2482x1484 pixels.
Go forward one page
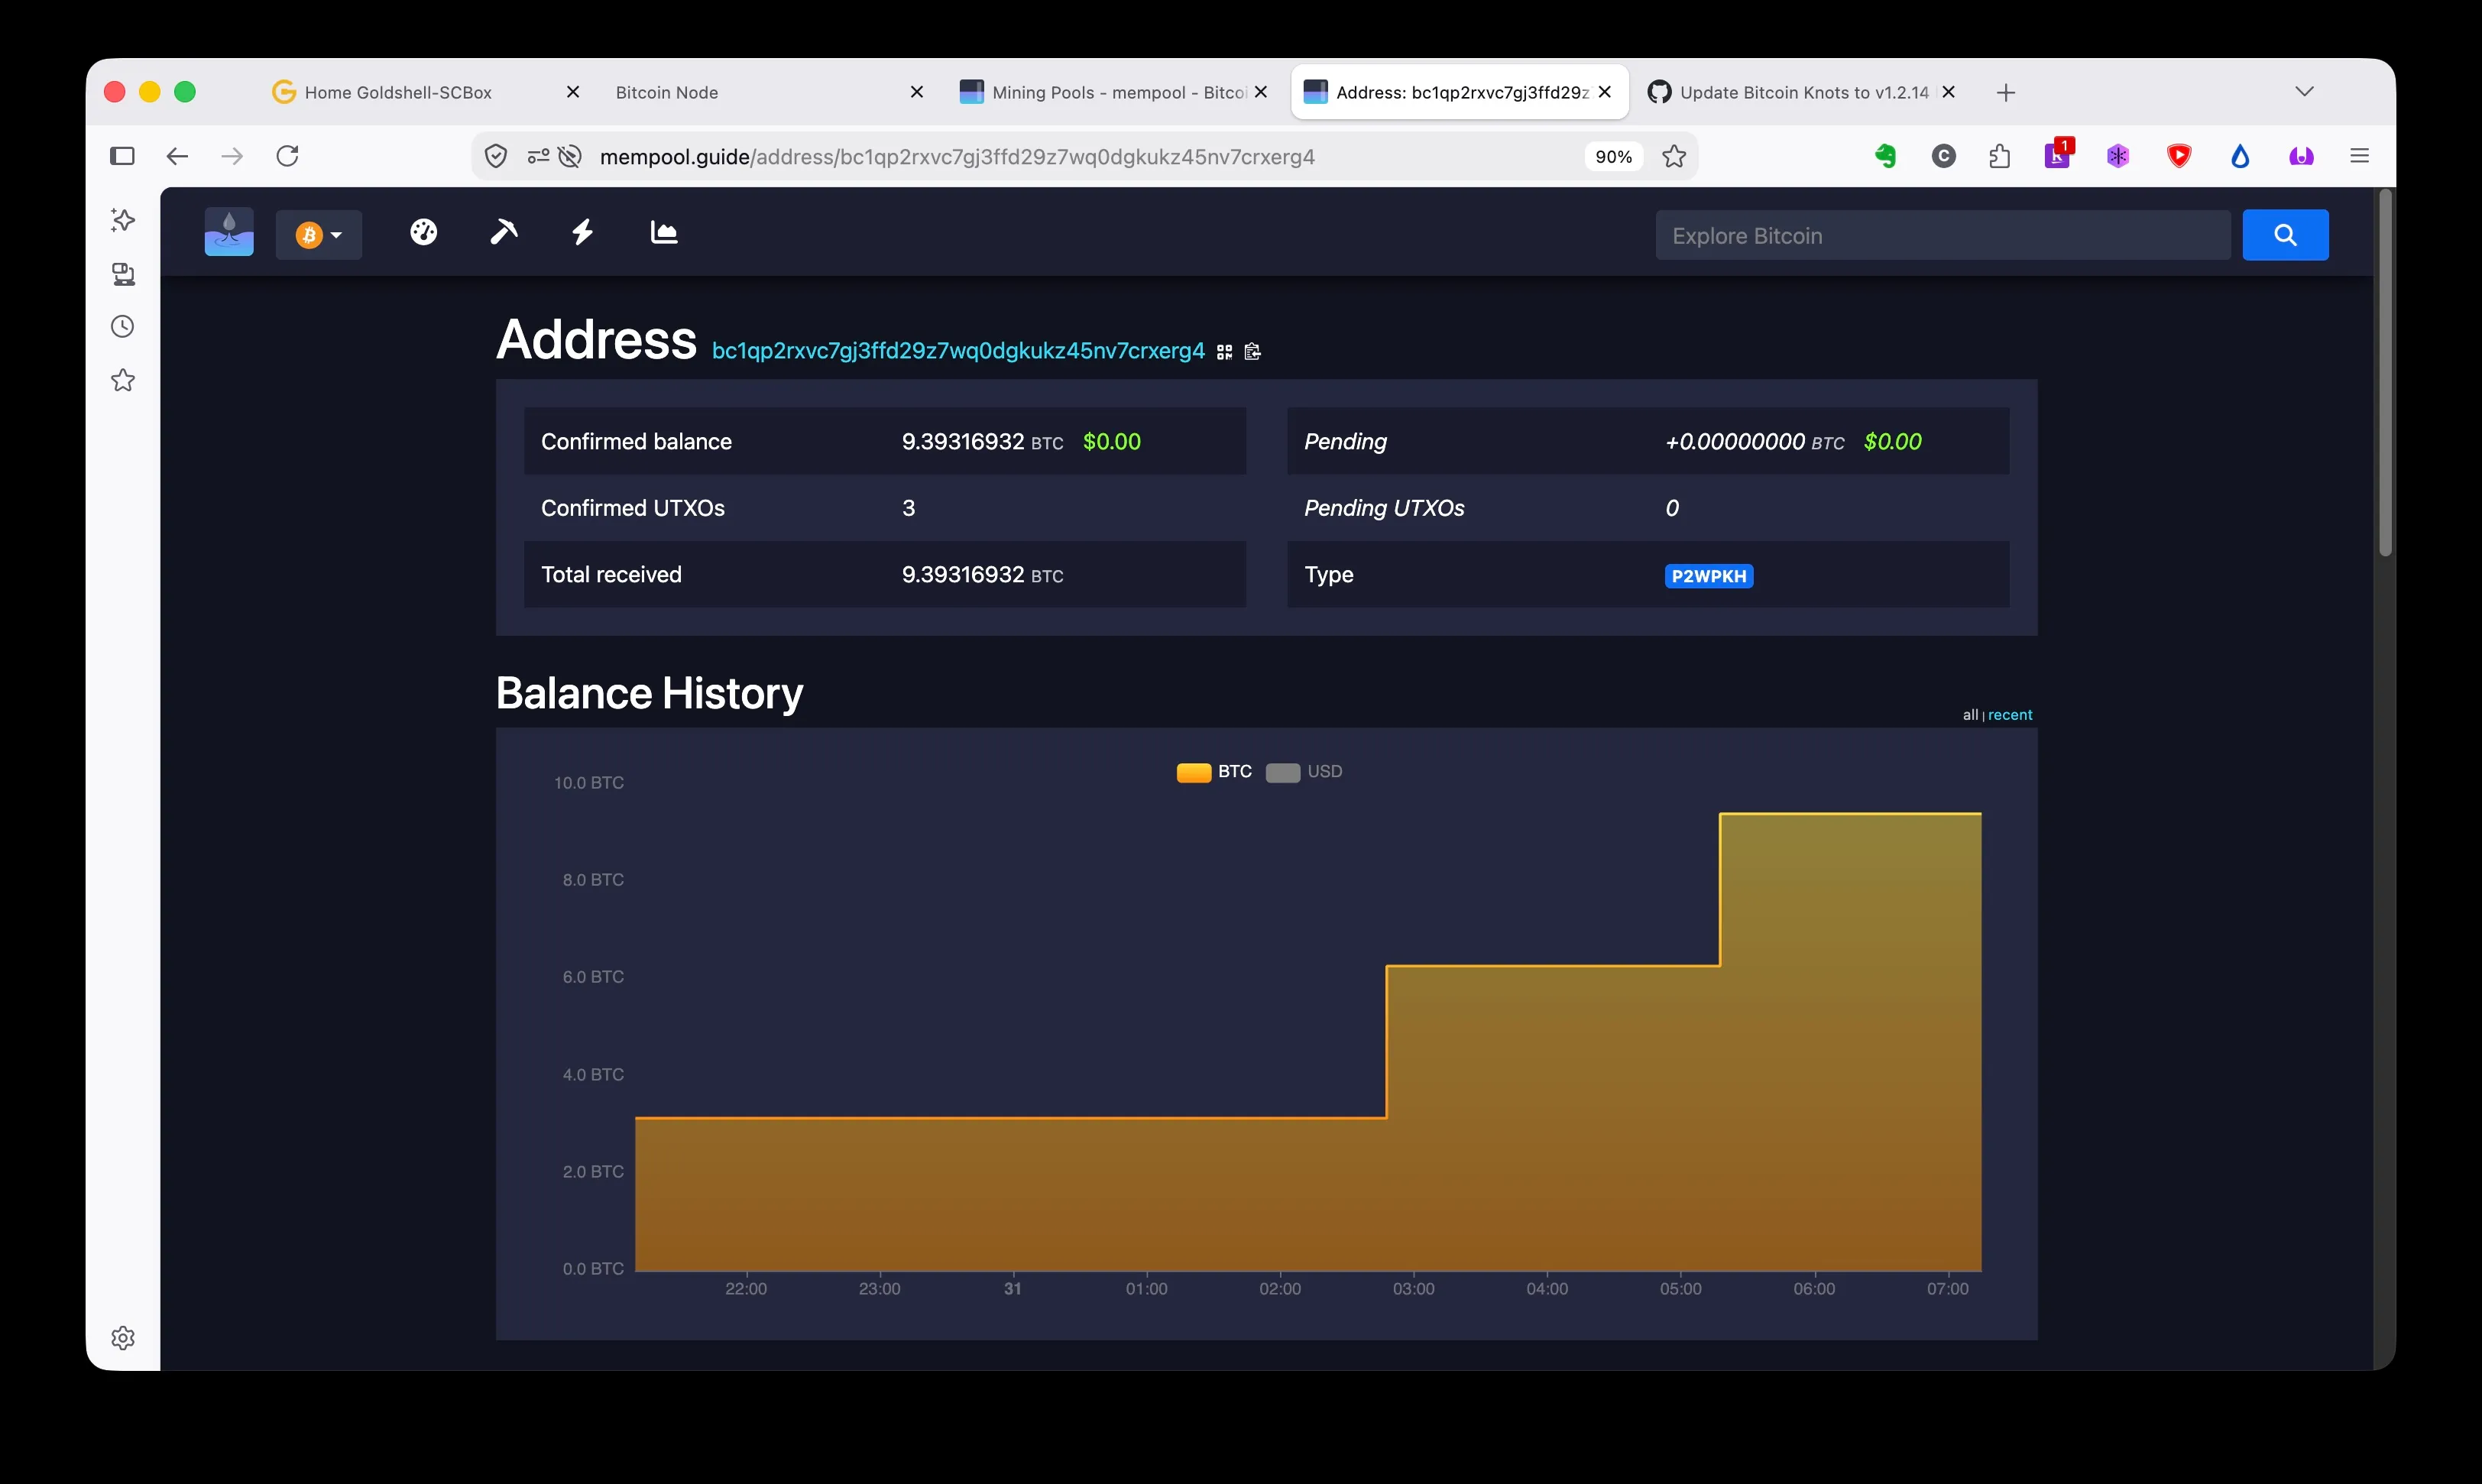232,156
